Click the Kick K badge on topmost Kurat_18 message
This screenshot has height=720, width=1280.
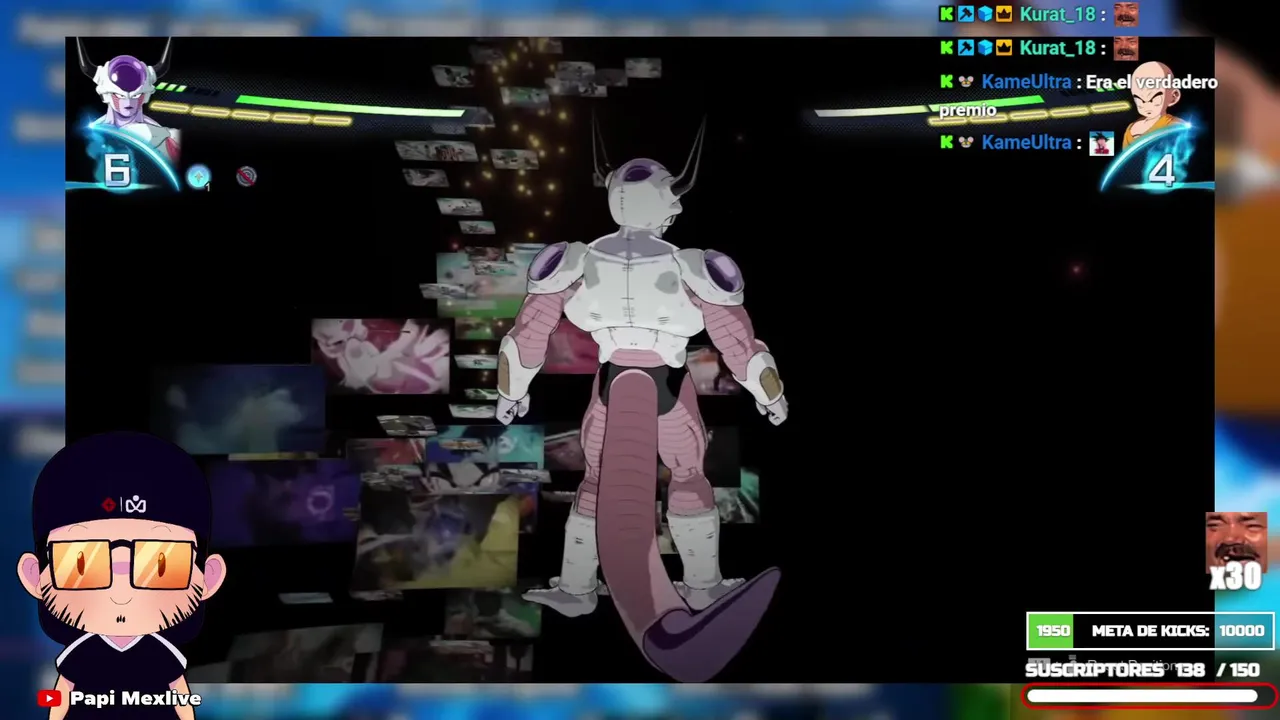[x=946, y=14]
